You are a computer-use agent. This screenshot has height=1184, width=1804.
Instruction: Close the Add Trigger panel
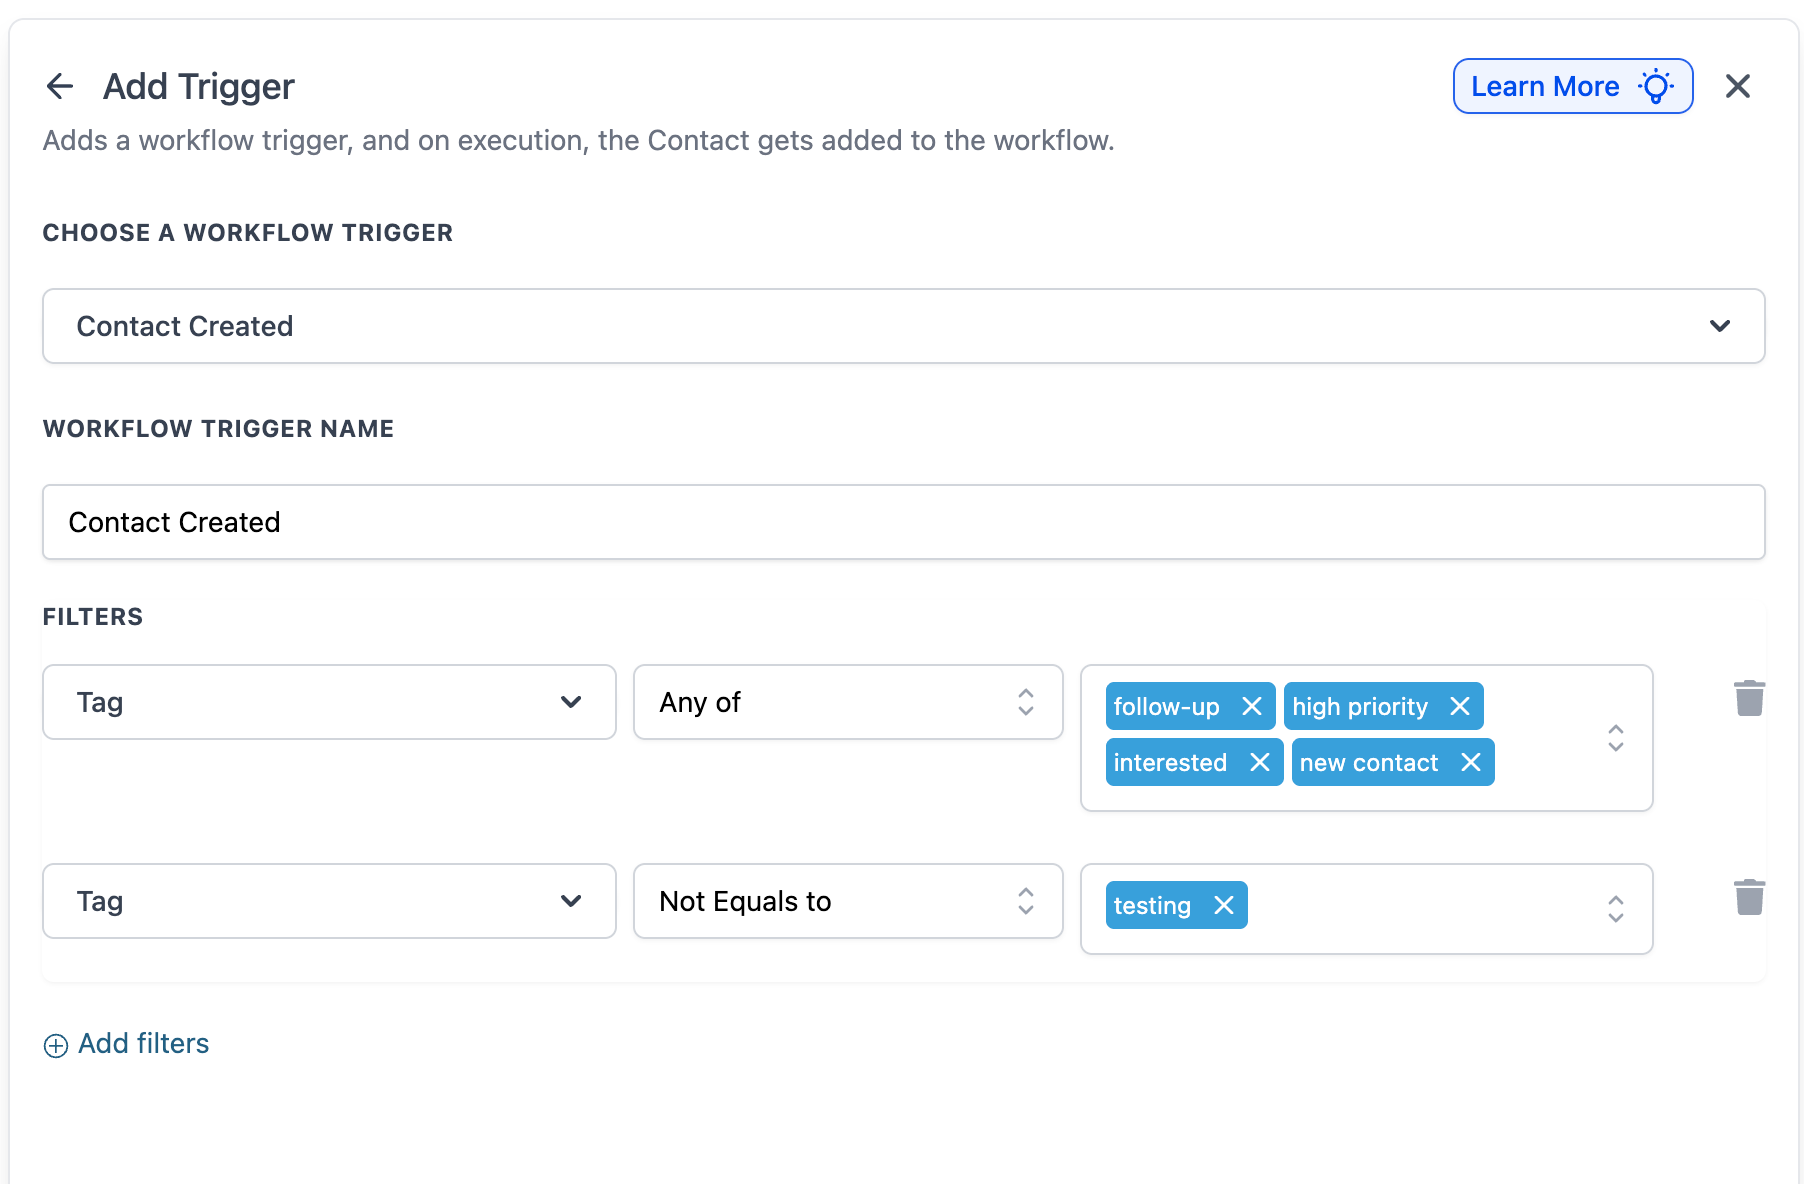coord(1737,87)
